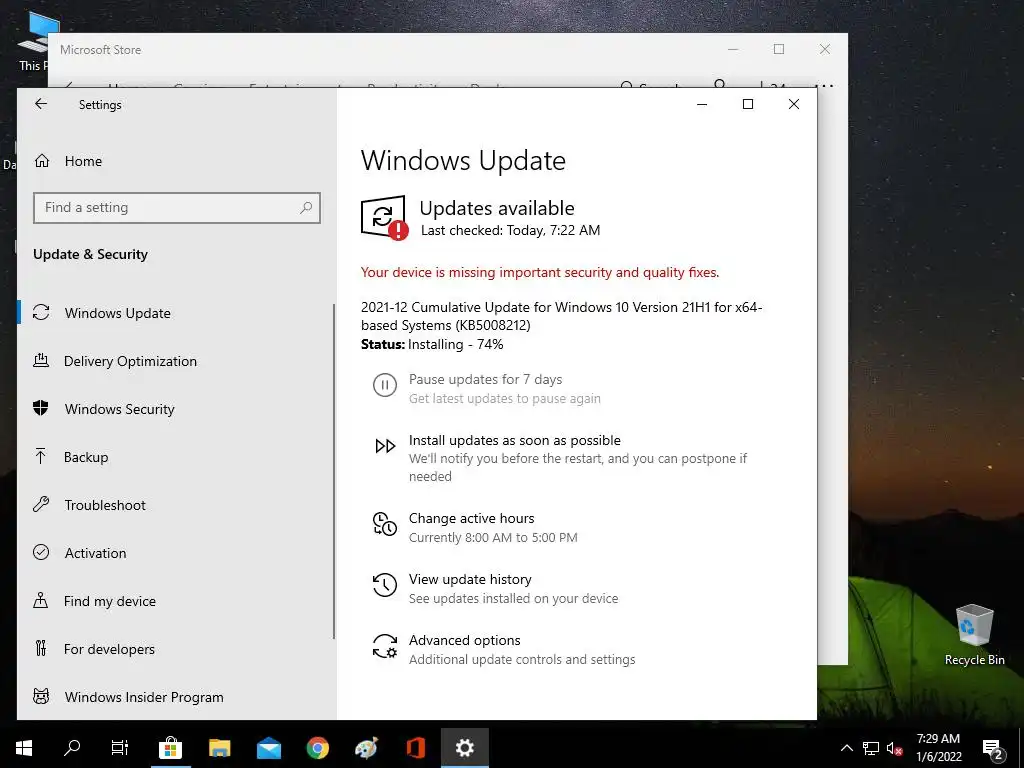This screenshot has width=1024, height=768.
Task: Click the pause circle icon
Action: 385,385
